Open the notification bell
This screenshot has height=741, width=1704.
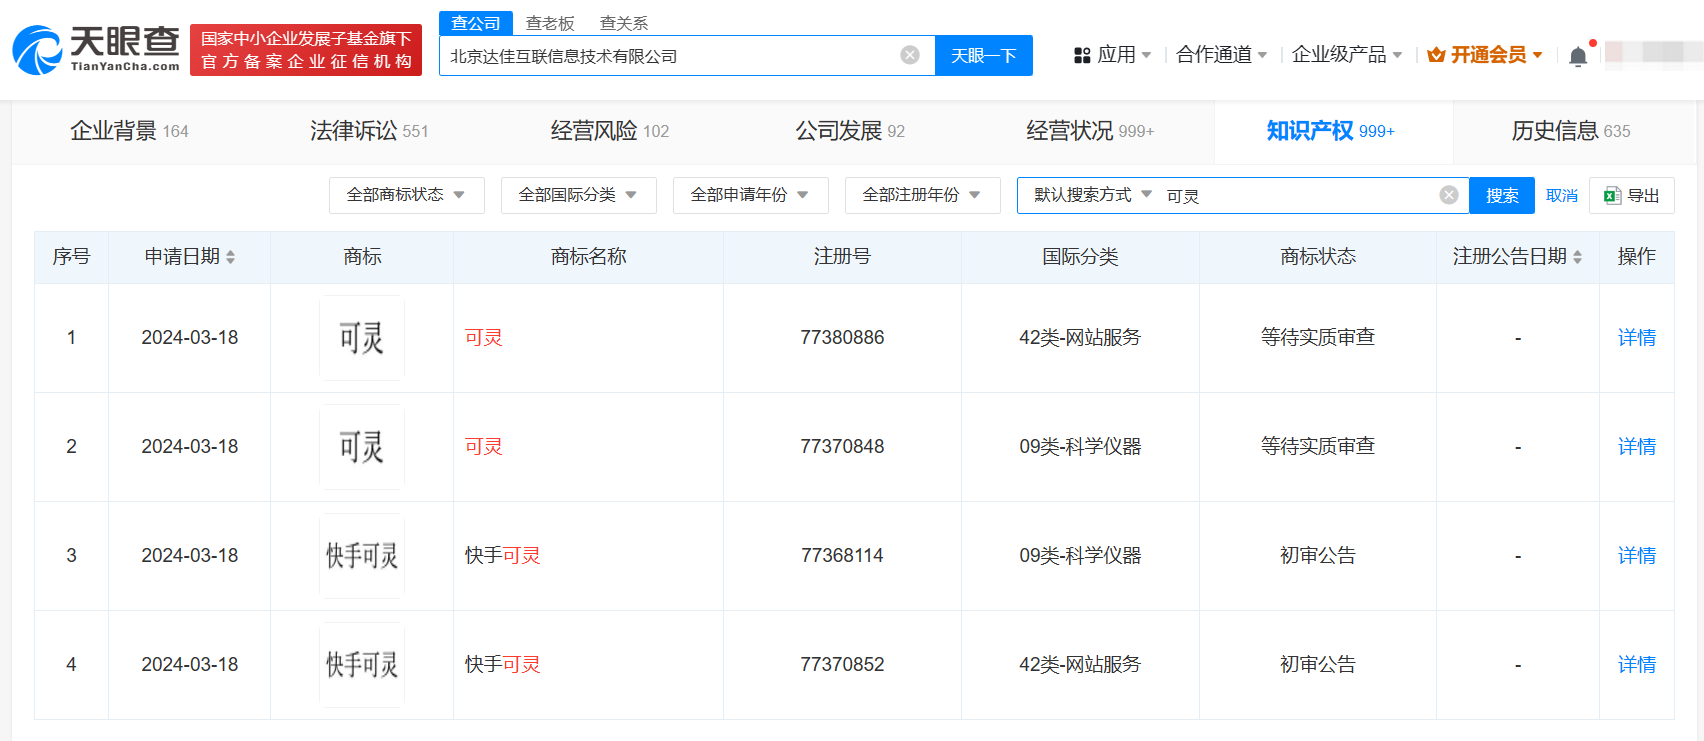1578,56
